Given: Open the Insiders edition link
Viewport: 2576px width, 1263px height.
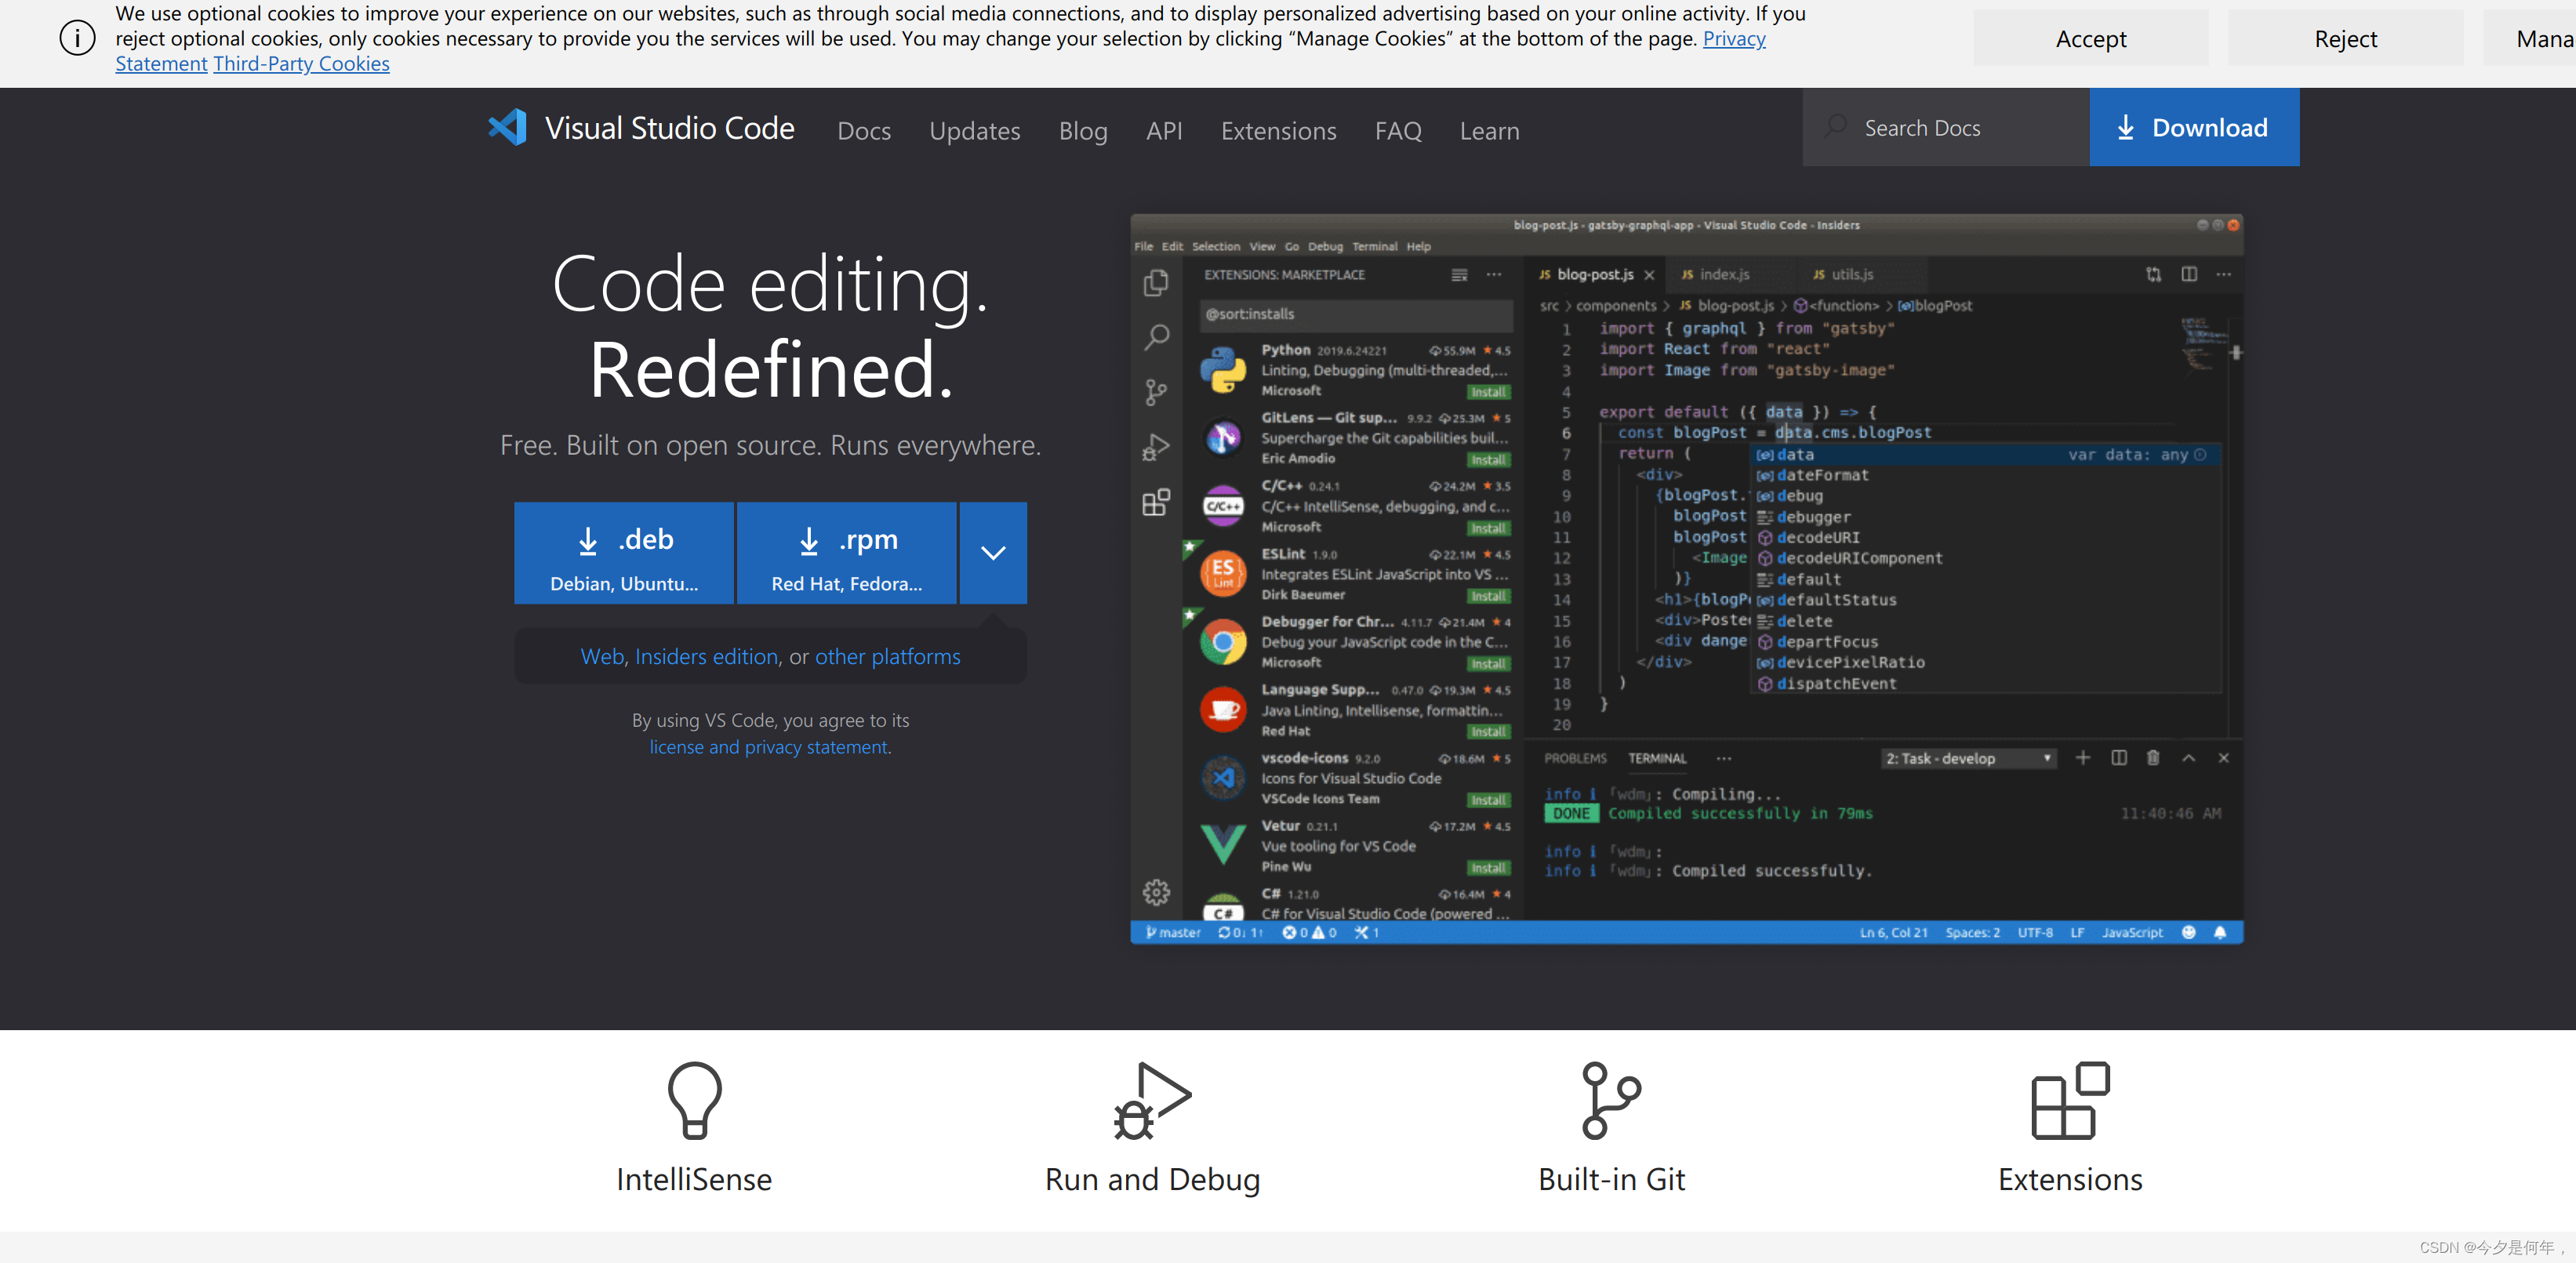Looking at the screenshot, I should pyautogui.click(x=706, y=656).
